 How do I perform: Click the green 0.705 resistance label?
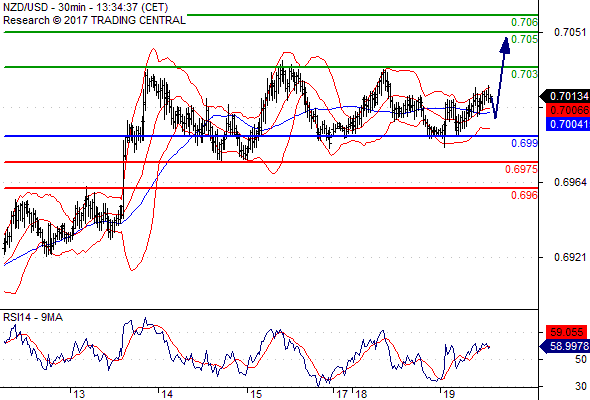tap(524, 39)
